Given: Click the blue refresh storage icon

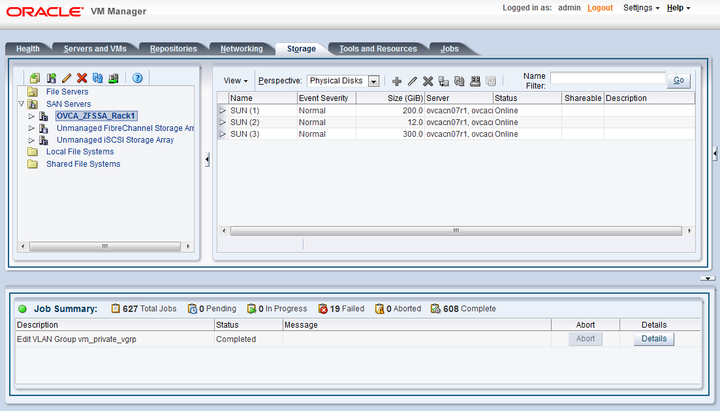Looking at the screenshot, I should (98, 78).
